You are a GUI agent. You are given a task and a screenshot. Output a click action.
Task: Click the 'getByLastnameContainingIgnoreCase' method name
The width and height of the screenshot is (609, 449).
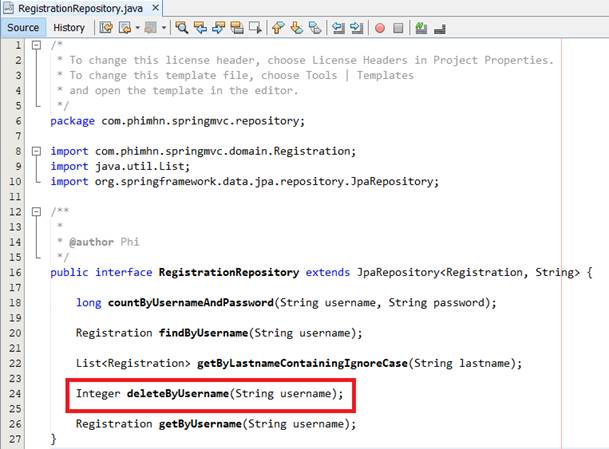302,363
